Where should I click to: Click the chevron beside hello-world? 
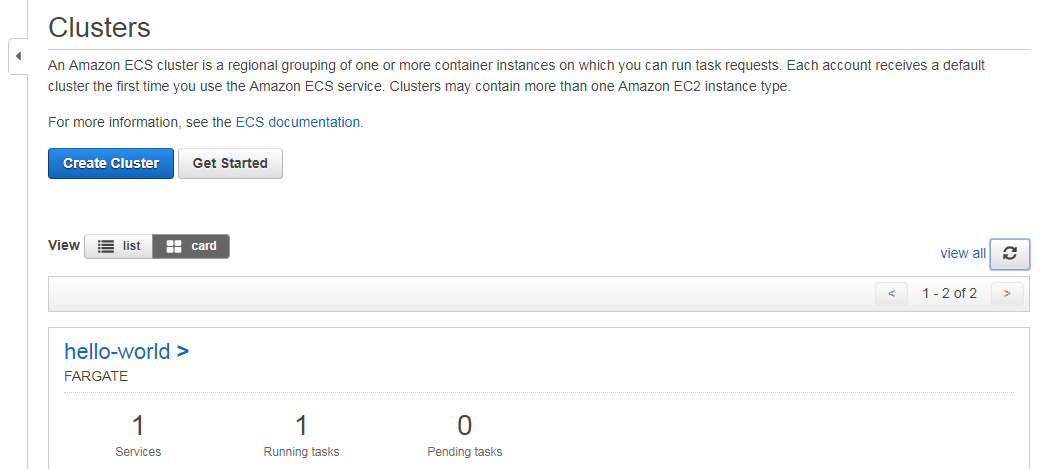click(183, 351)
